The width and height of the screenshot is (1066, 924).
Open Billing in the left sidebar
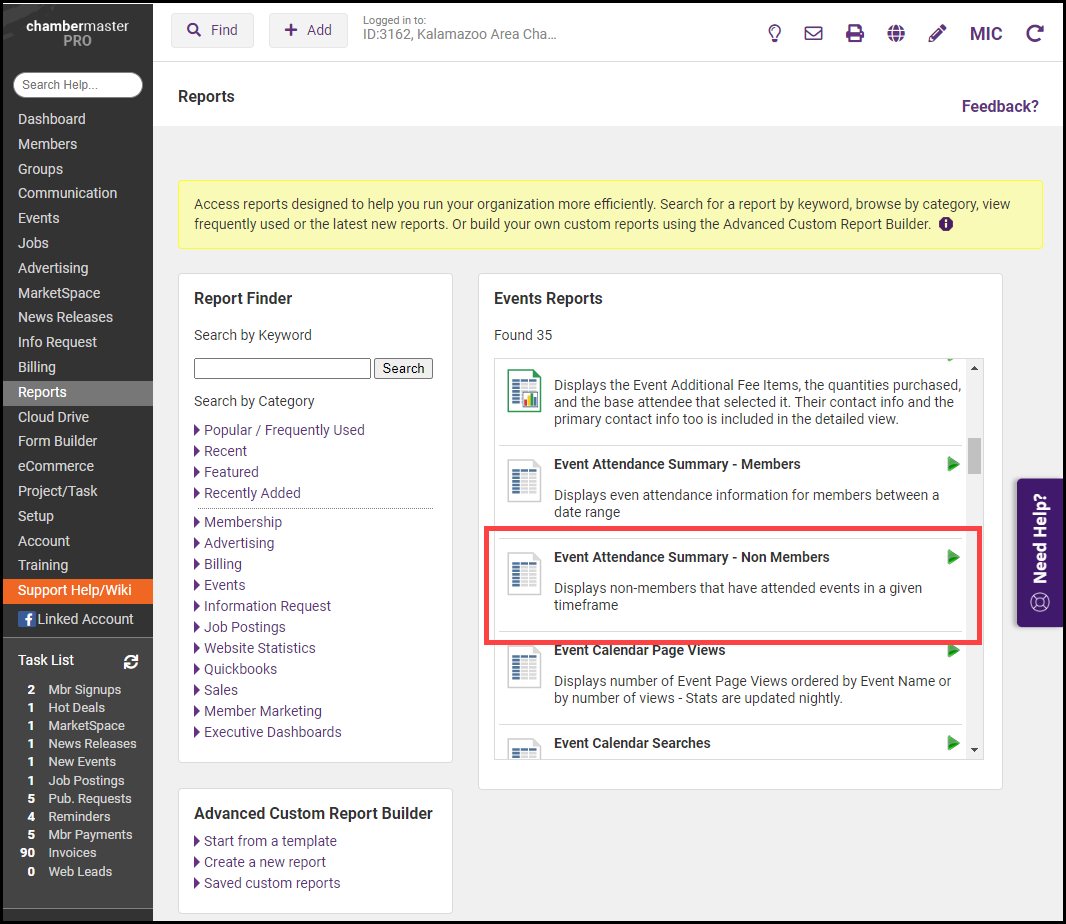click(x=37, y=367)
